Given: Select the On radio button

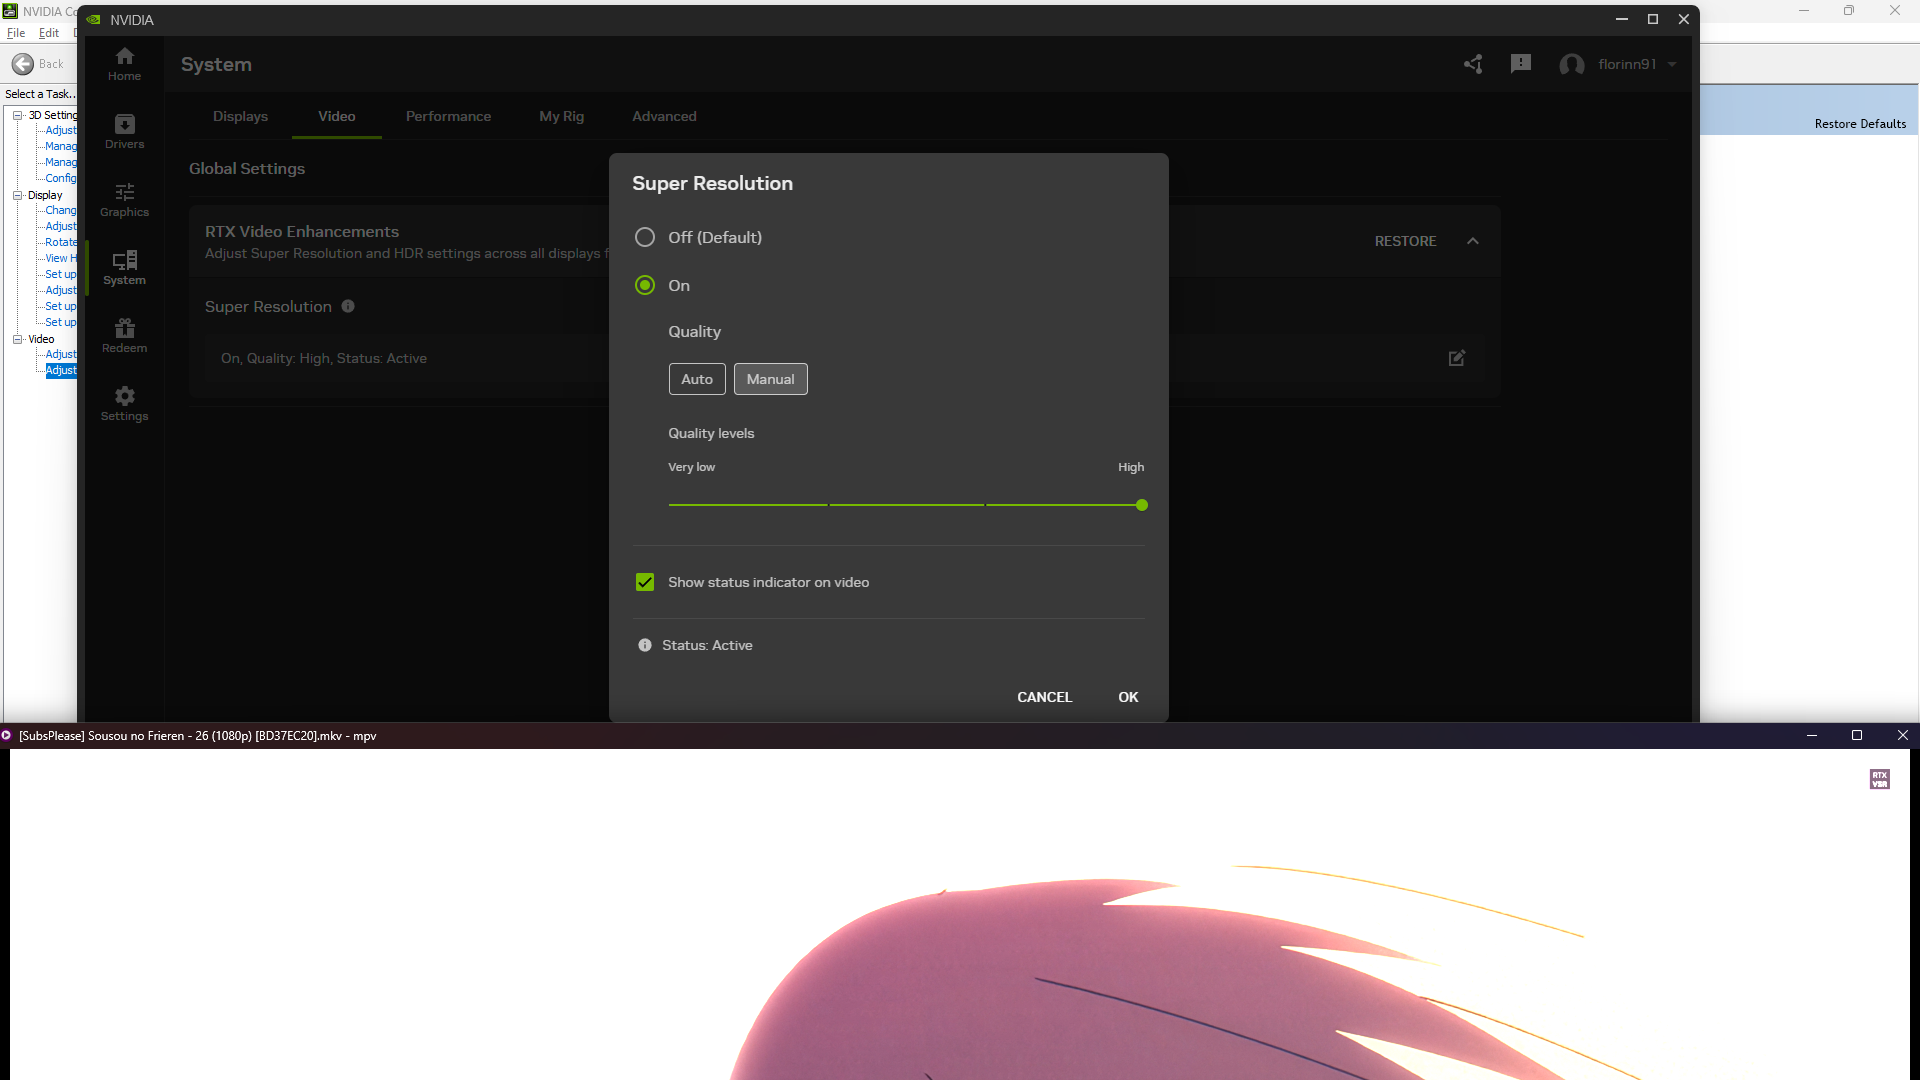Looking at the screenshot, I should tap(645, 285).
